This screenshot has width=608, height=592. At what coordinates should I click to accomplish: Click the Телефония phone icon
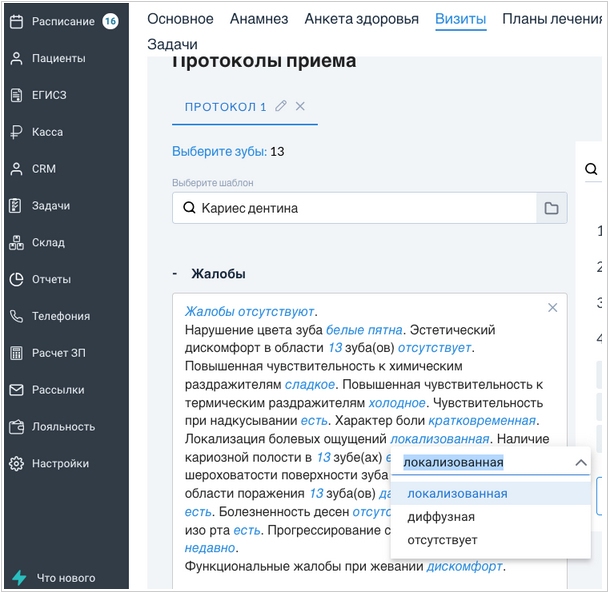[x=16, y=316]
